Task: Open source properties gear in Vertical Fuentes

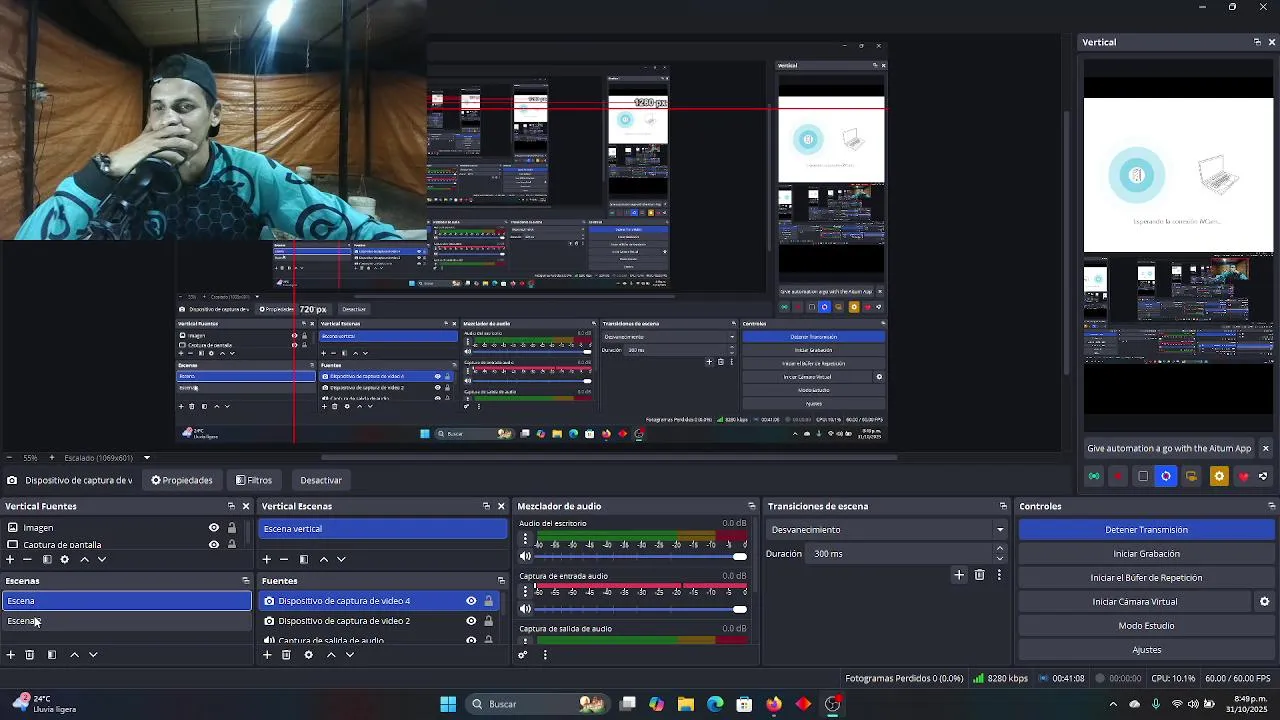Action: [65, 559]
